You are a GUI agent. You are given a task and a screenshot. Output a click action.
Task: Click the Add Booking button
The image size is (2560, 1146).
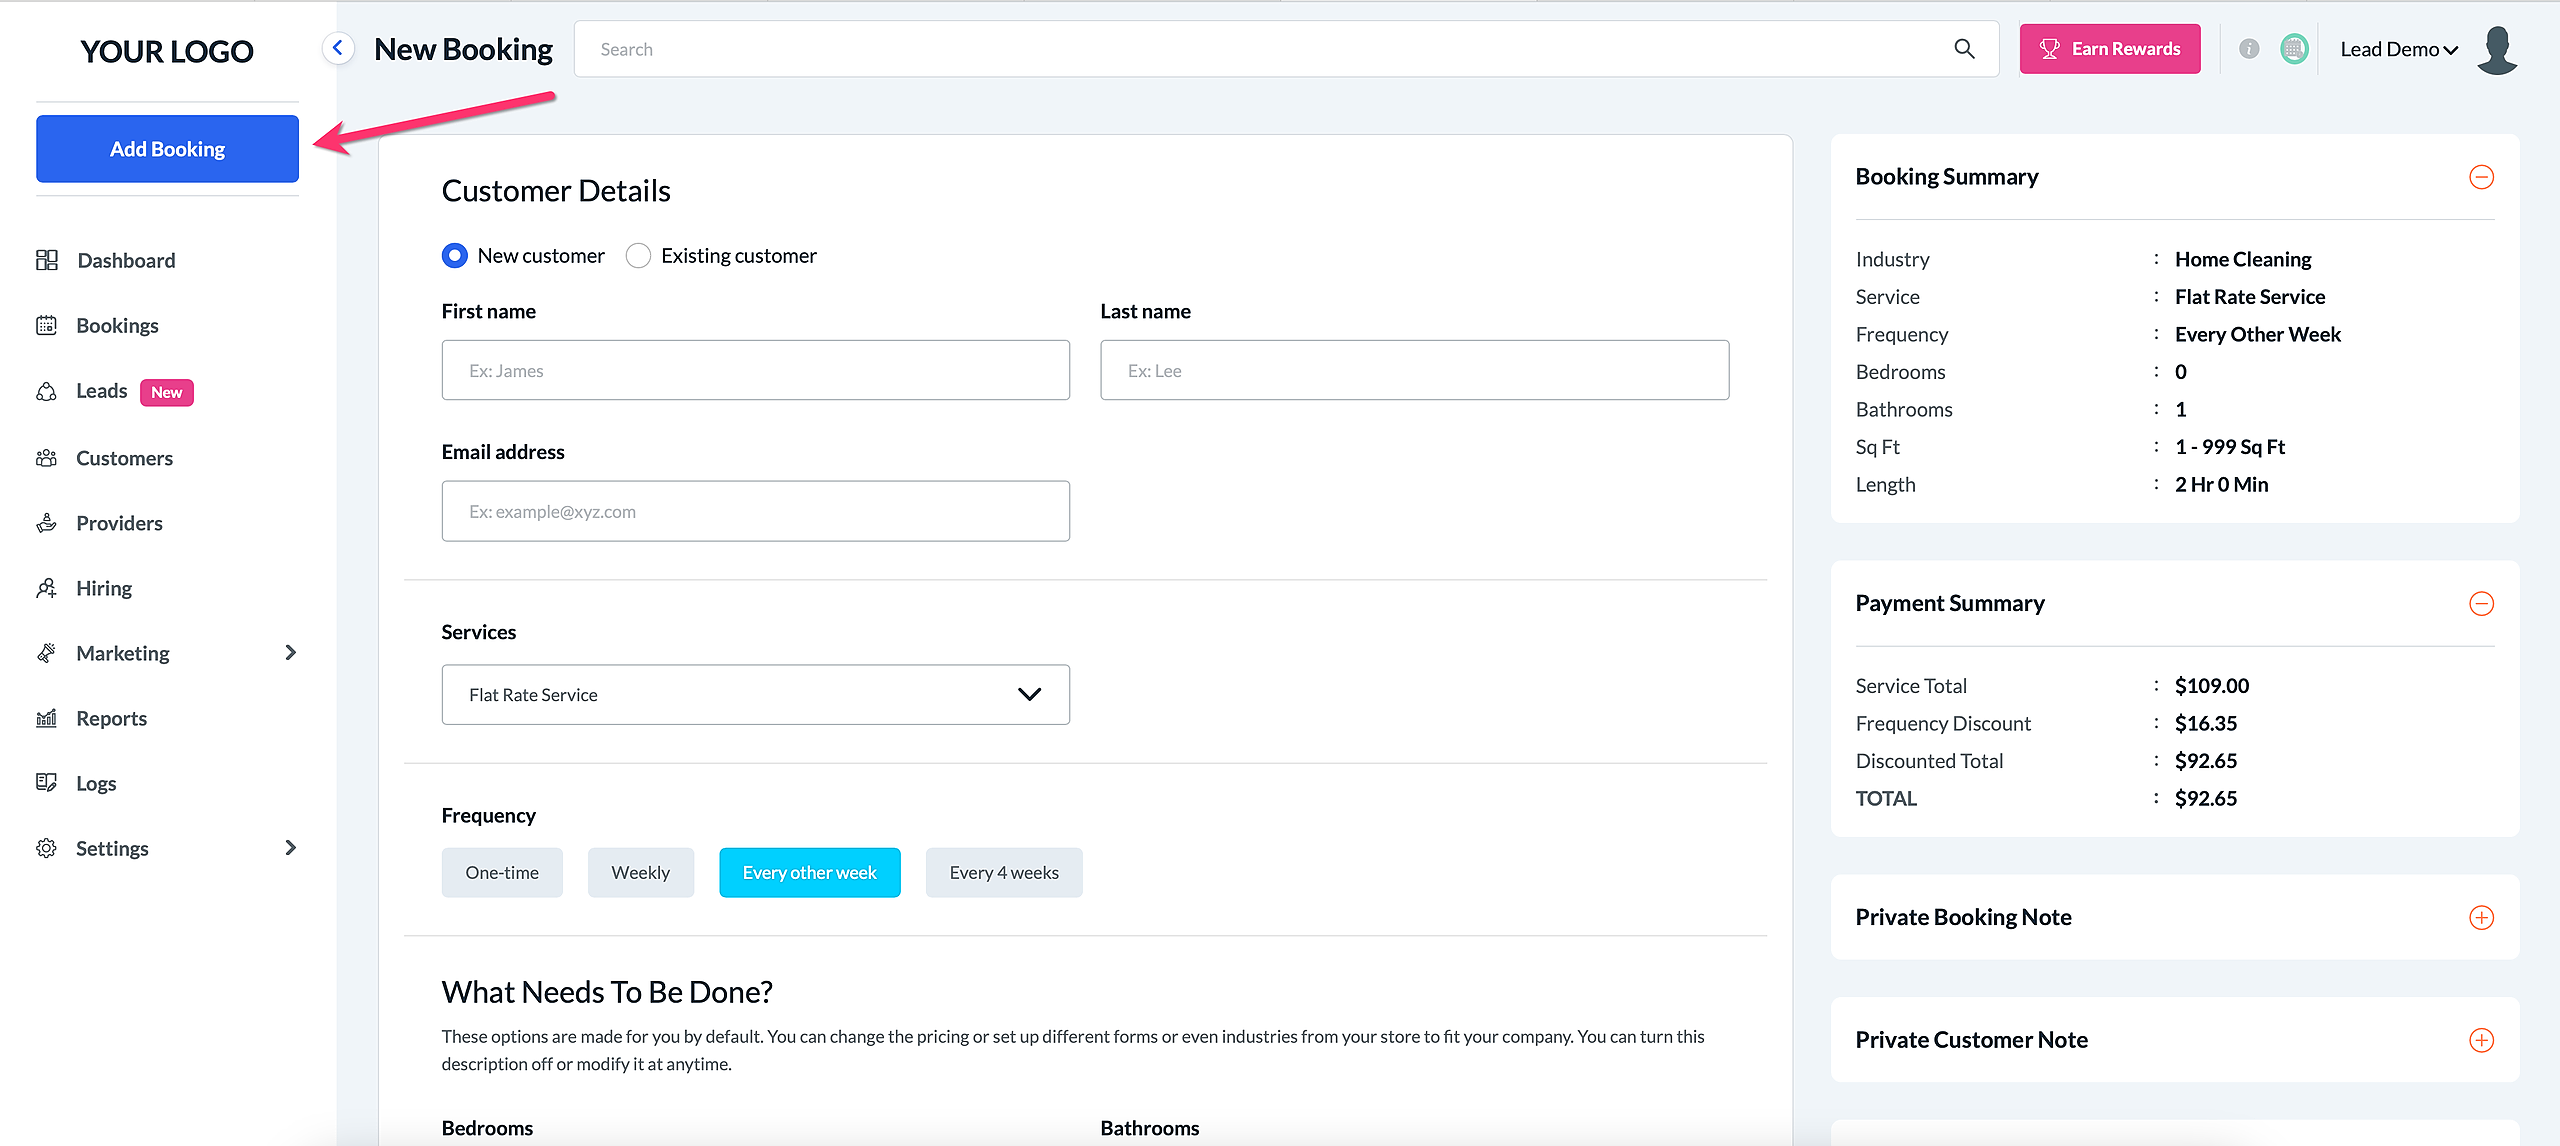point(167,149)
